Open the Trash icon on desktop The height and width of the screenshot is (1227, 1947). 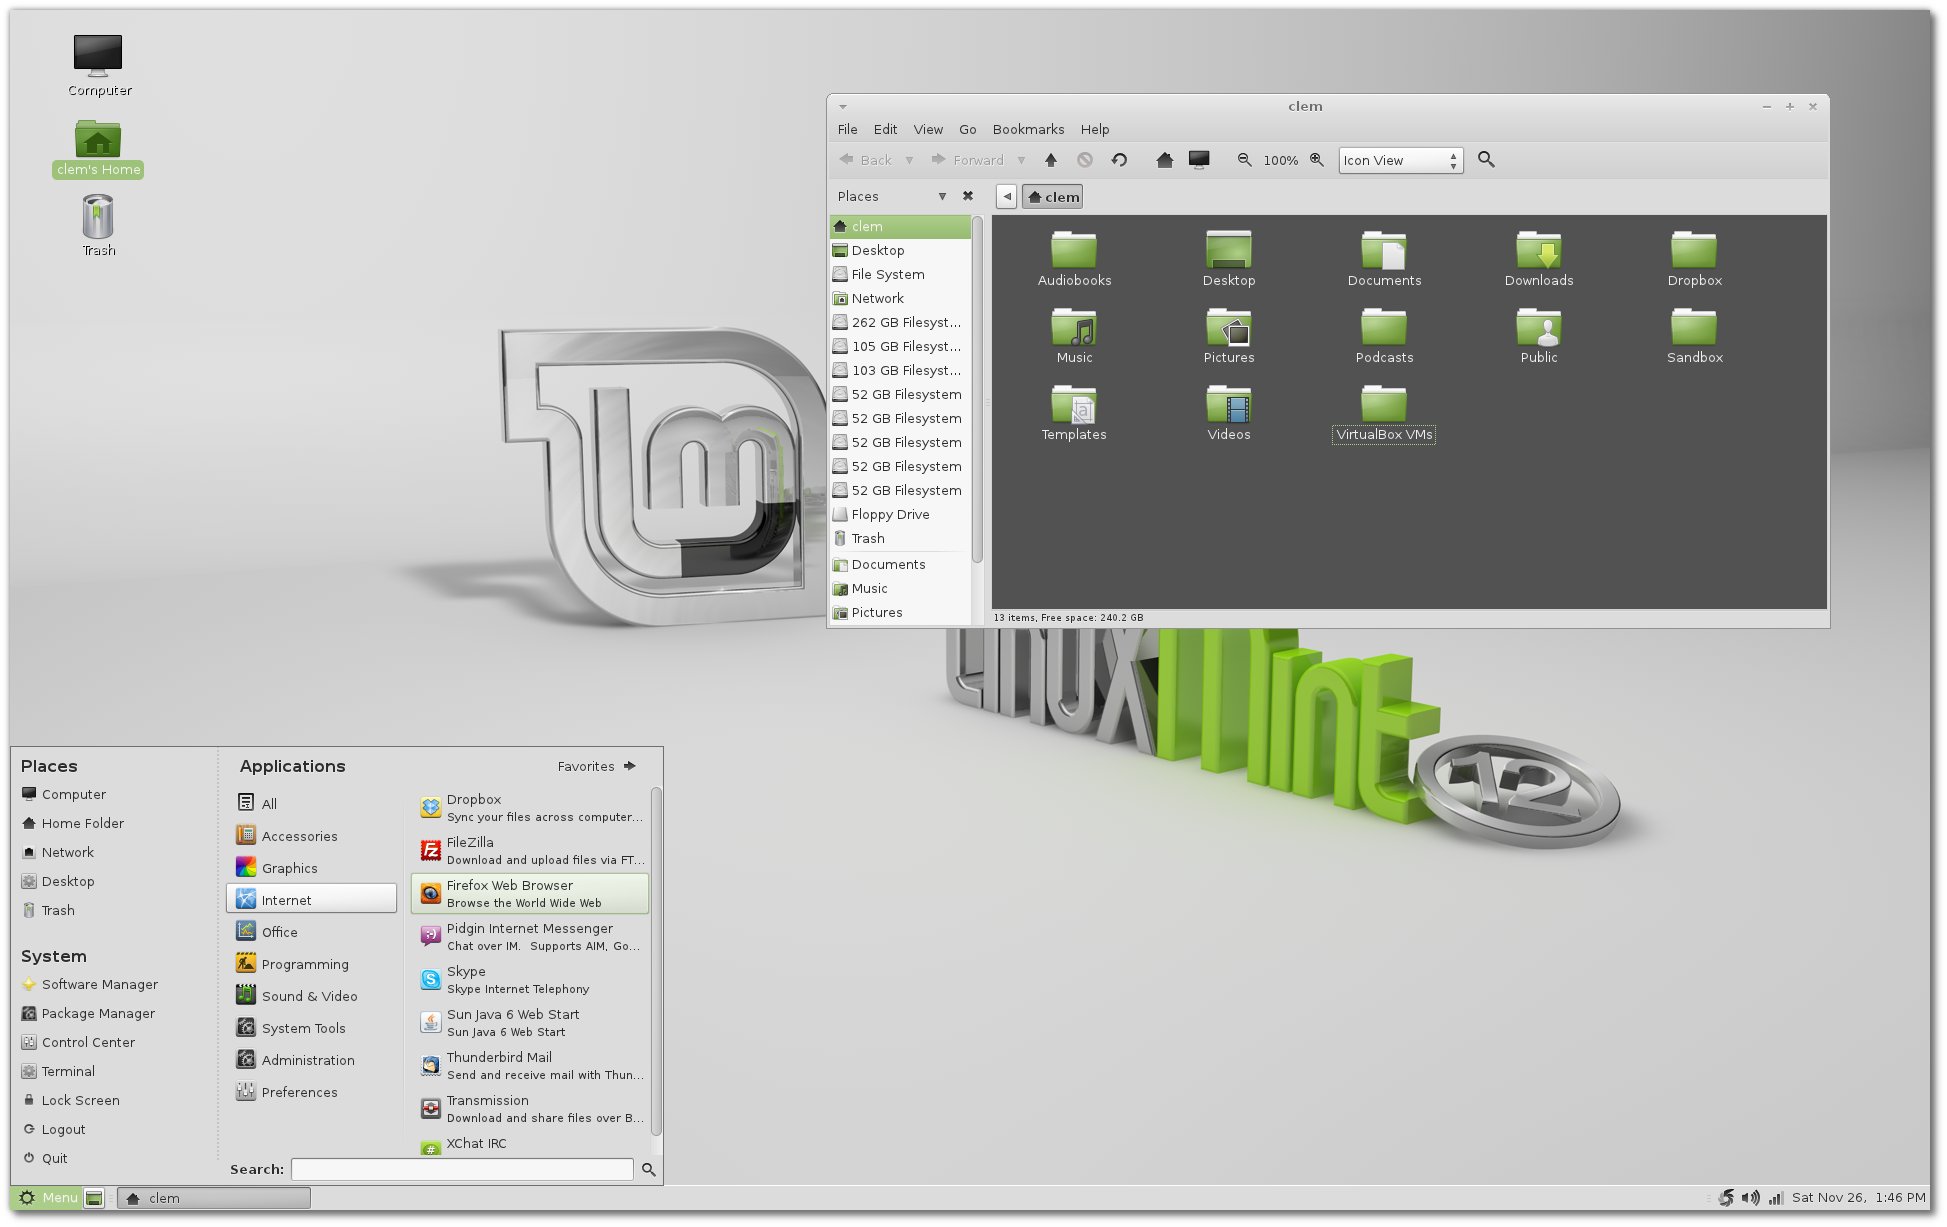click(x=98, y=226)
